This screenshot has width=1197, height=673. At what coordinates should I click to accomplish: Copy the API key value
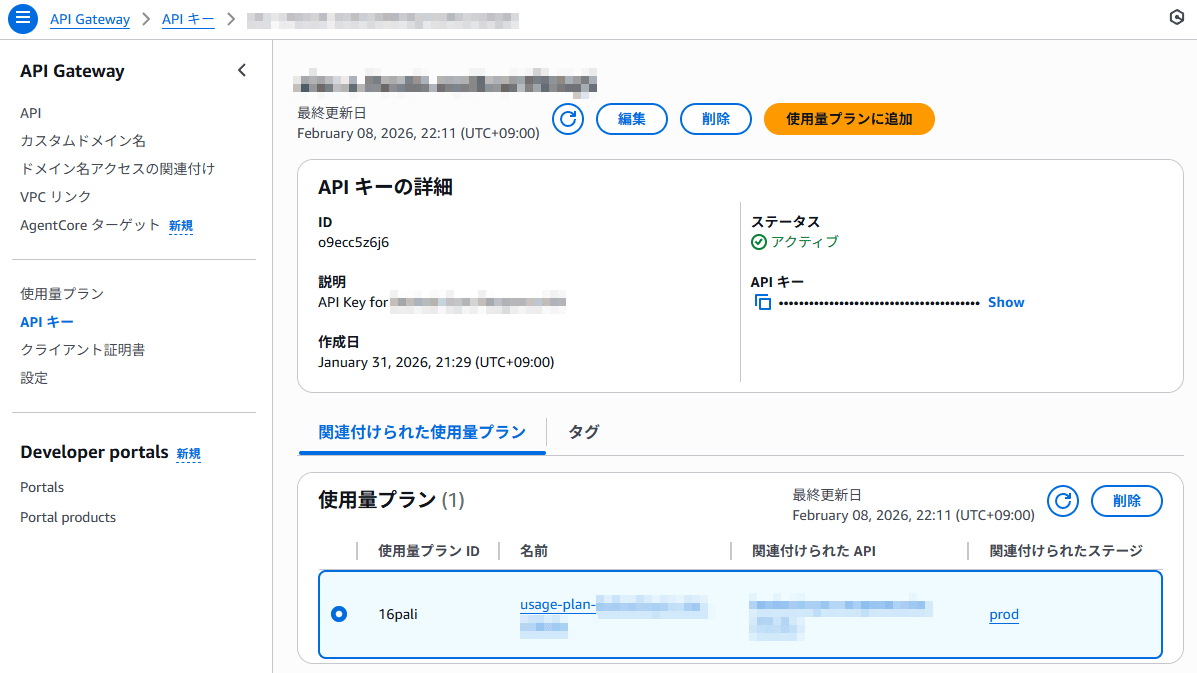(763, 302)
